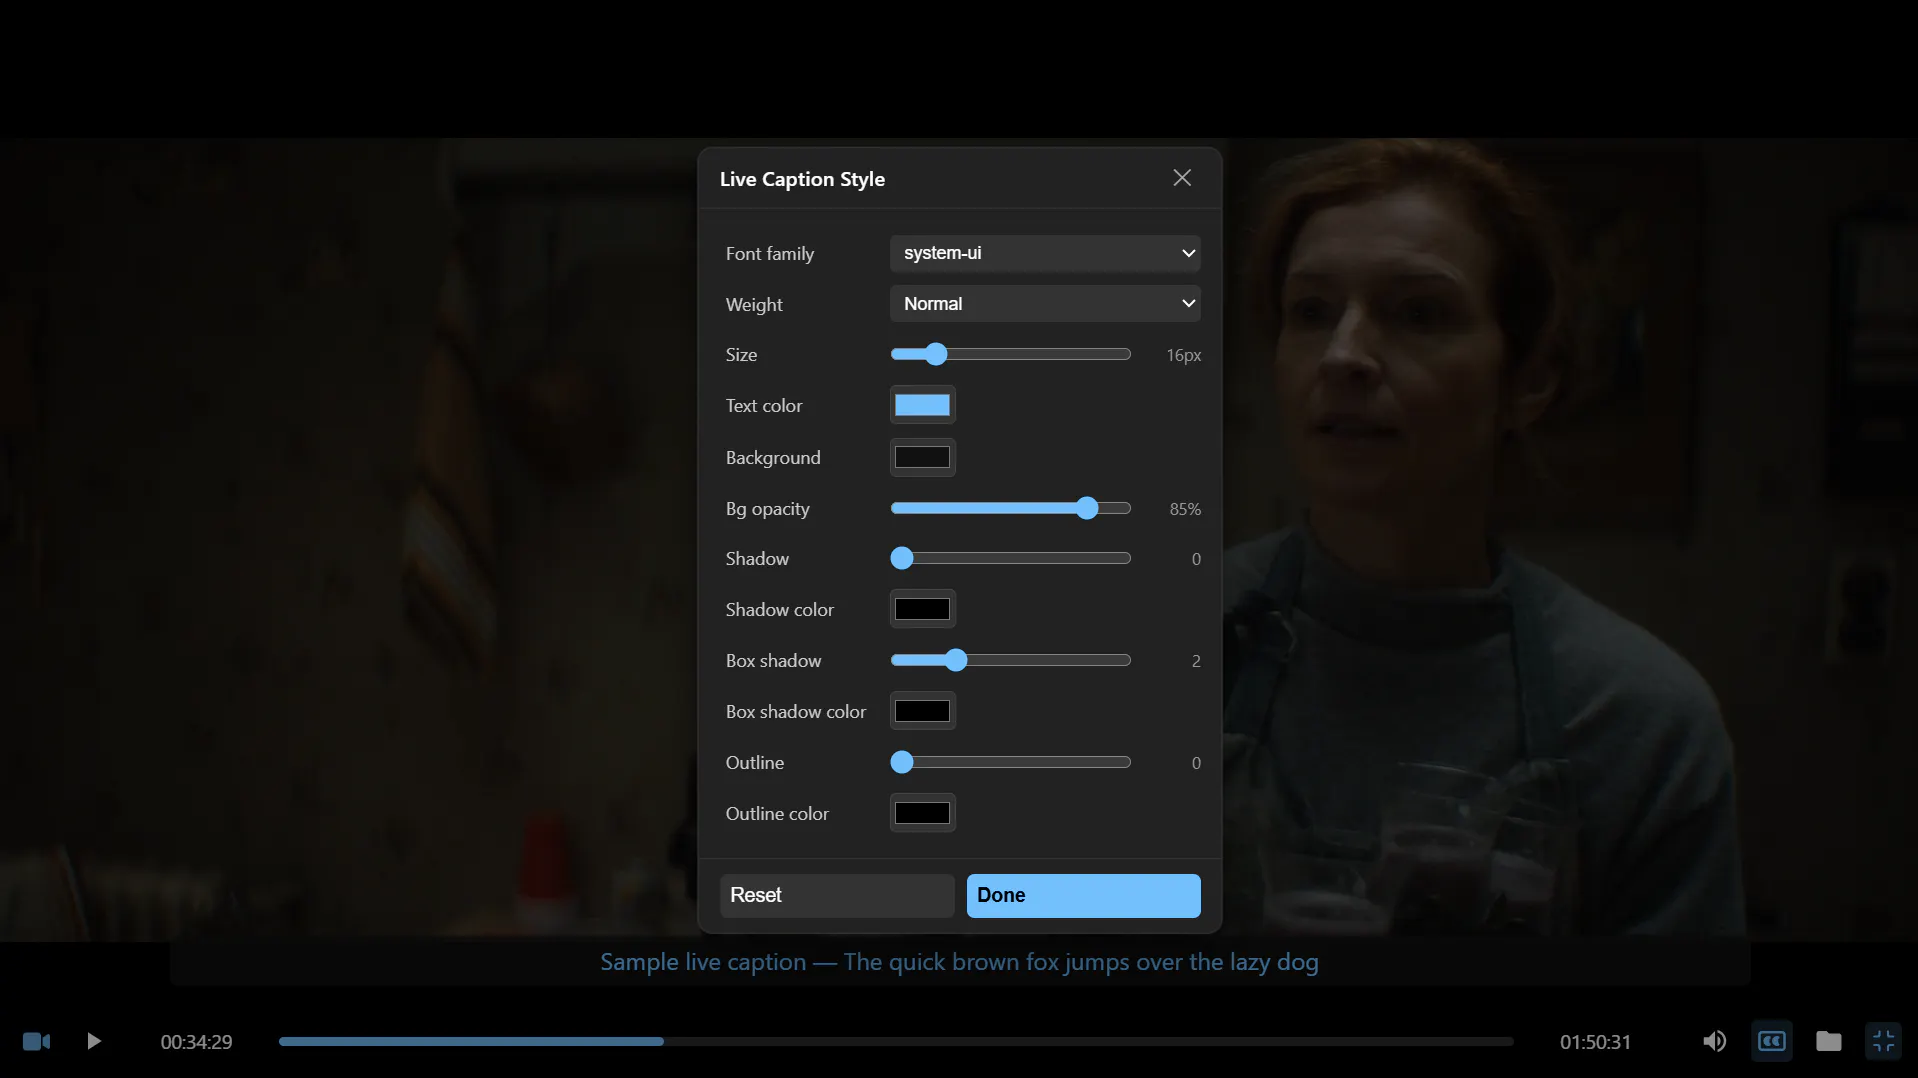Mute audio using the speaker icon
The width and height of the screenshot is (1918, 1078).
click(x=1714, y=1041)
